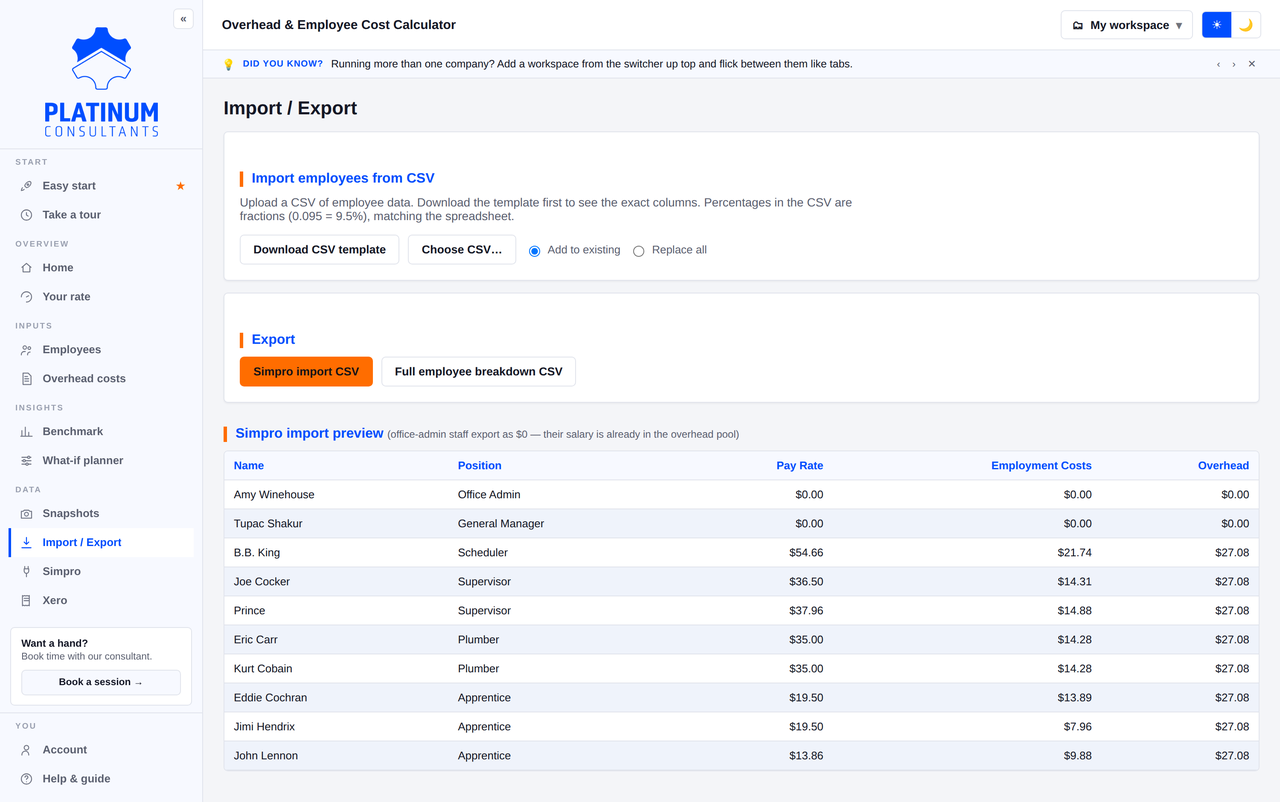1280x802 pixels.
Task: Select the Add to existing radio option
Action: click(x=535, y=251)
